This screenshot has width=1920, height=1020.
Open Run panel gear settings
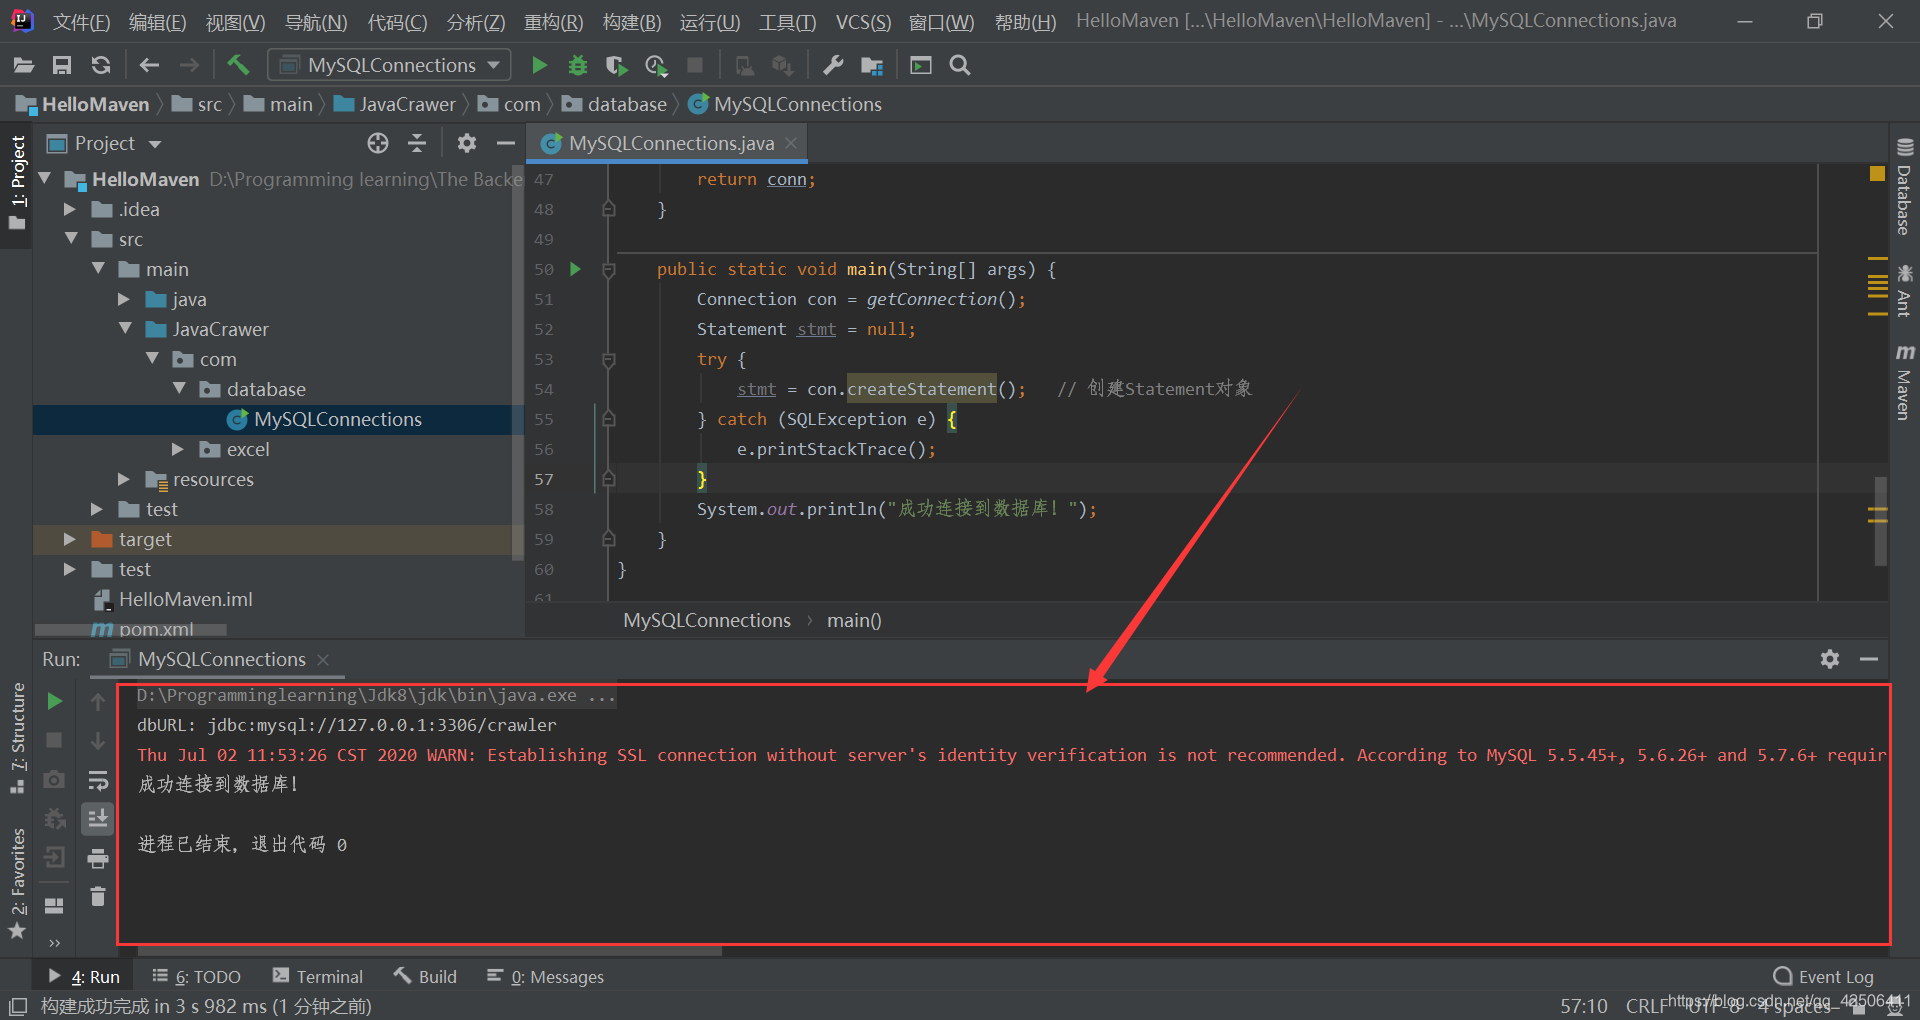point(1830,659)
